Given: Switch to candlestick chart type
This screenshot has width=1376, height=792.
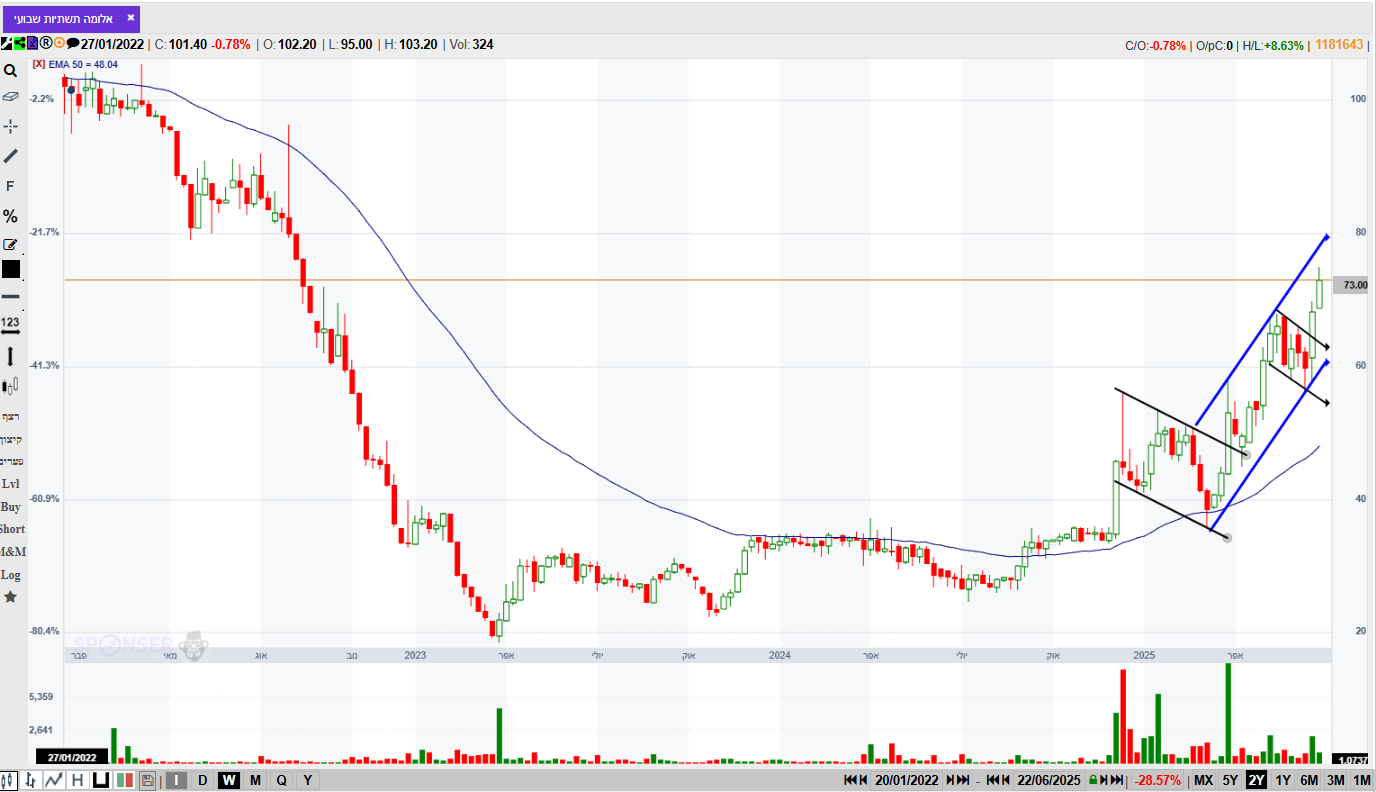Looking at the screenshot, I should pyautogui.click(x=8, y=780).
